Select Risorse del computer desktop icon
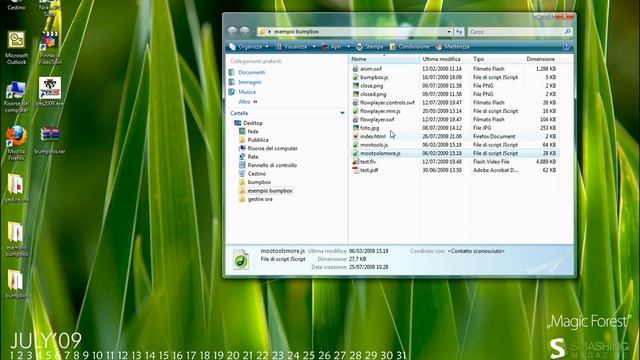The height and width of the screenshot is (360, 640). click(x=16, y=96)
